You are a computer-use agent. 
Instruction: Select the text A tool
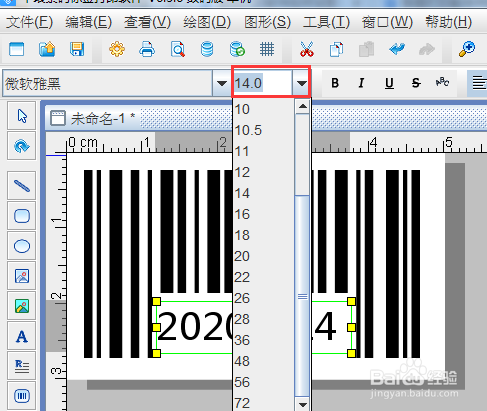[x=22, y=336]
